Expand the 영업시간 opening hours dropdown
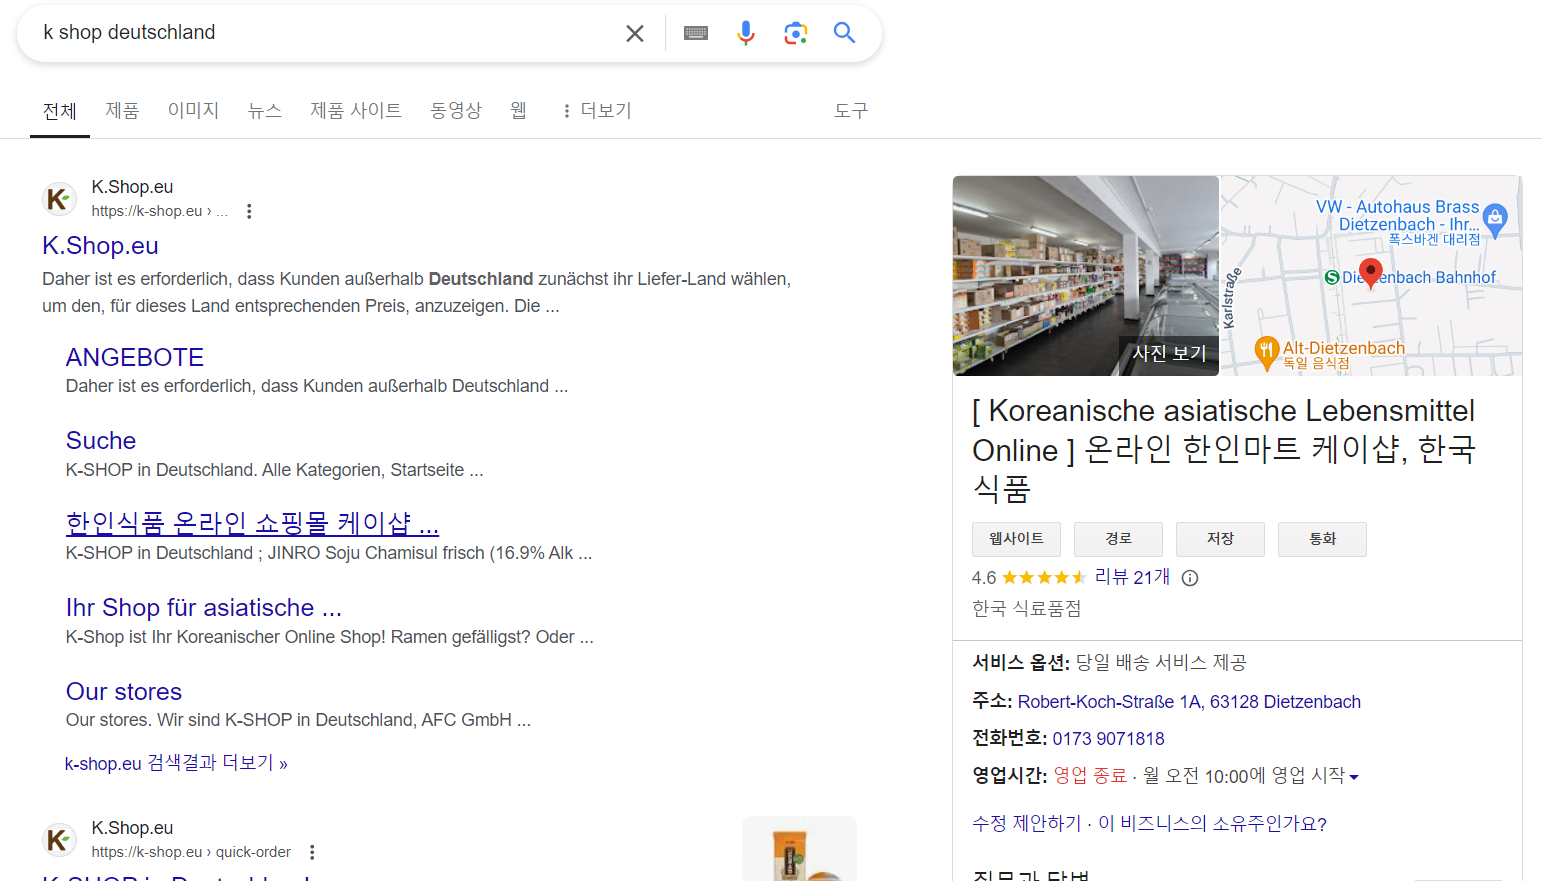 [x=1354, y=777]
